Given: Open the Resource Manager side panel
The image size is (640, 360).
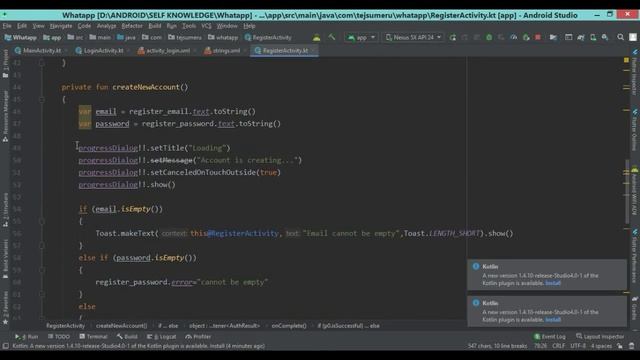Looking at the screenshot, I should [x=5, y=116].
